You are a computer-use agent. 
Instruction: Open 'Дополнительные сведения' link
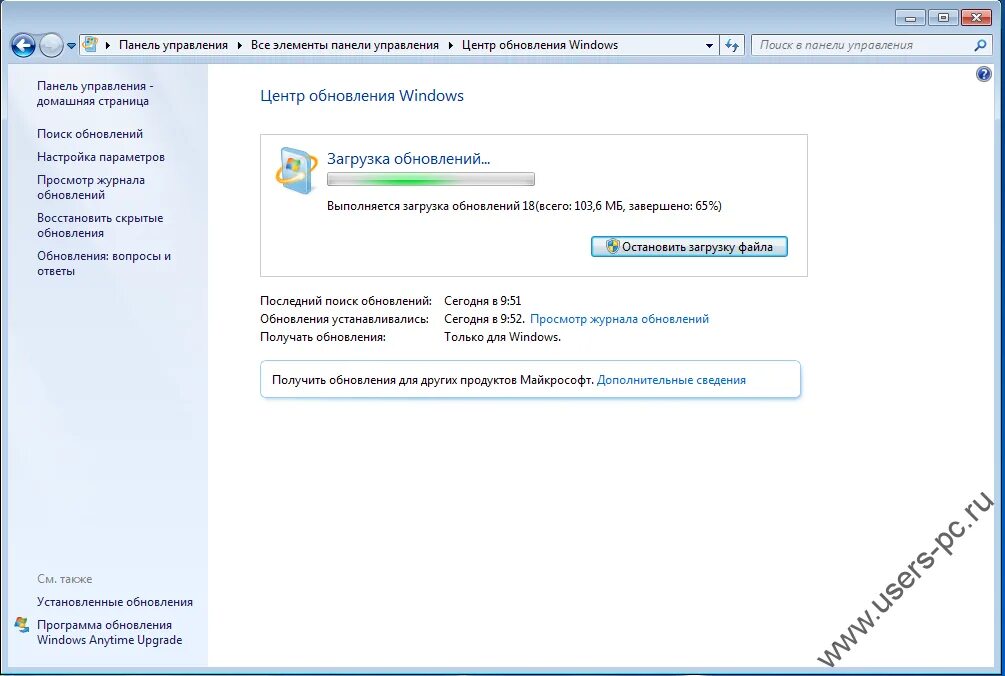pyautogui.click(x=671, y=380)
